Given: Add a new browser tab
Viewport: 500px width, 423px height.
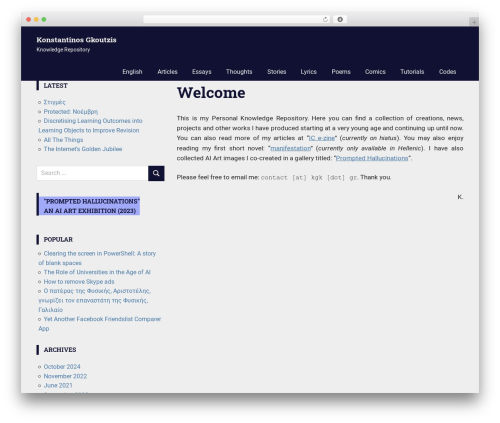Looking at the screenshot, I should (x=474, y=22).
